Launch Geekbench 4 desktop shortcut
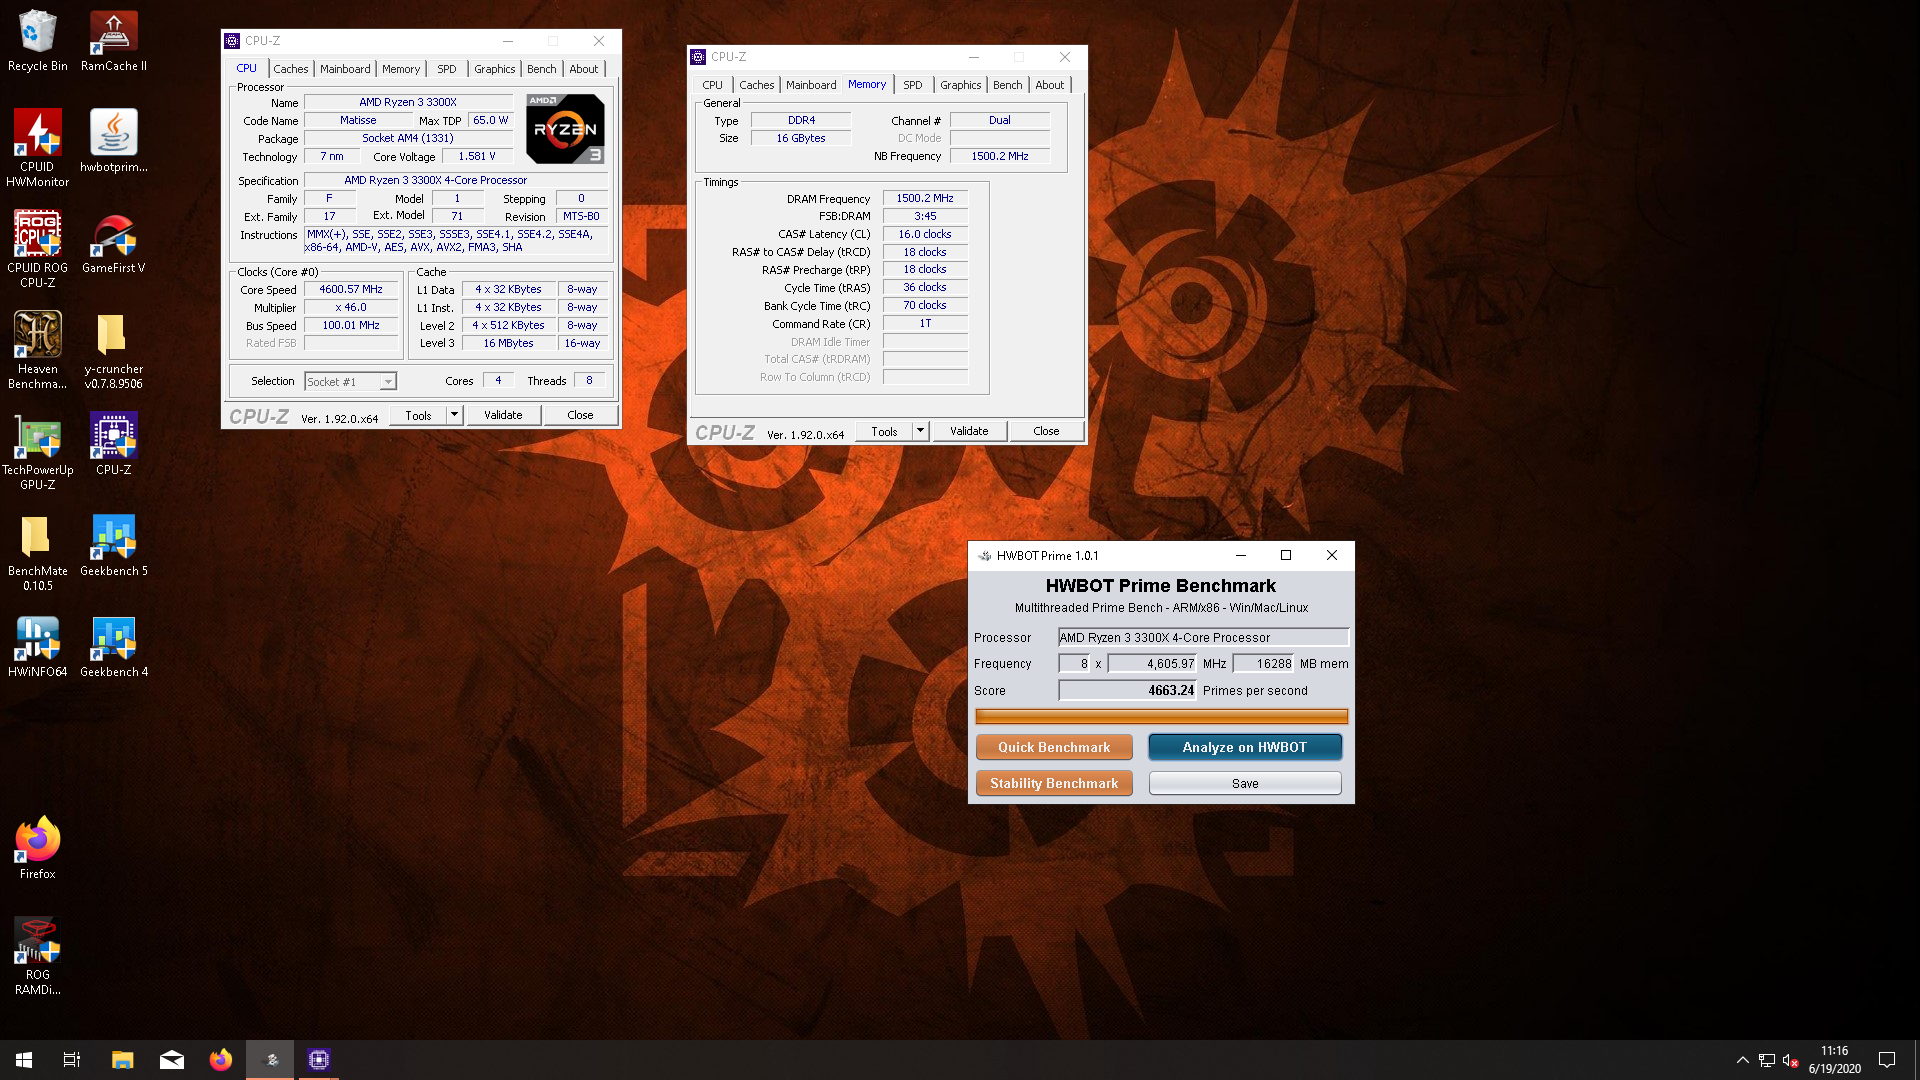 pyautogui.click(x=113, y=646)
